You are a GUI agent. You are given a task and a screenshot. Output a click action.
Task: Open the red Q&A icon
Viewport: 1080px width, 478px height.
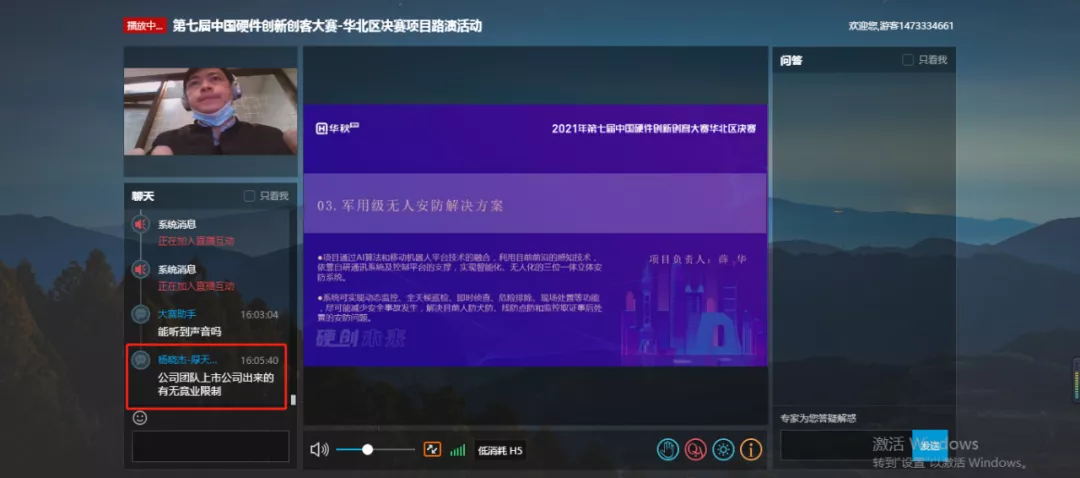[696, 450]
